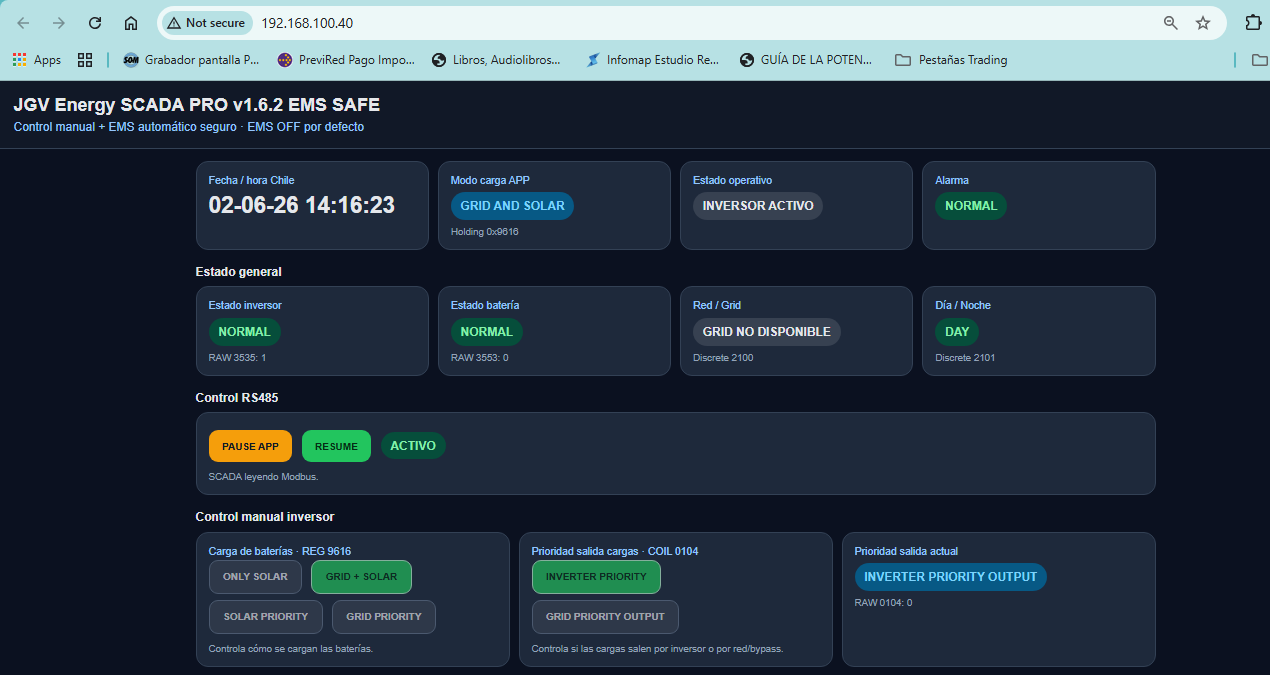Screen dimensions: 1270x675
Task: Bookmark this page with the star icon
Action: (x=1203, y=23)
